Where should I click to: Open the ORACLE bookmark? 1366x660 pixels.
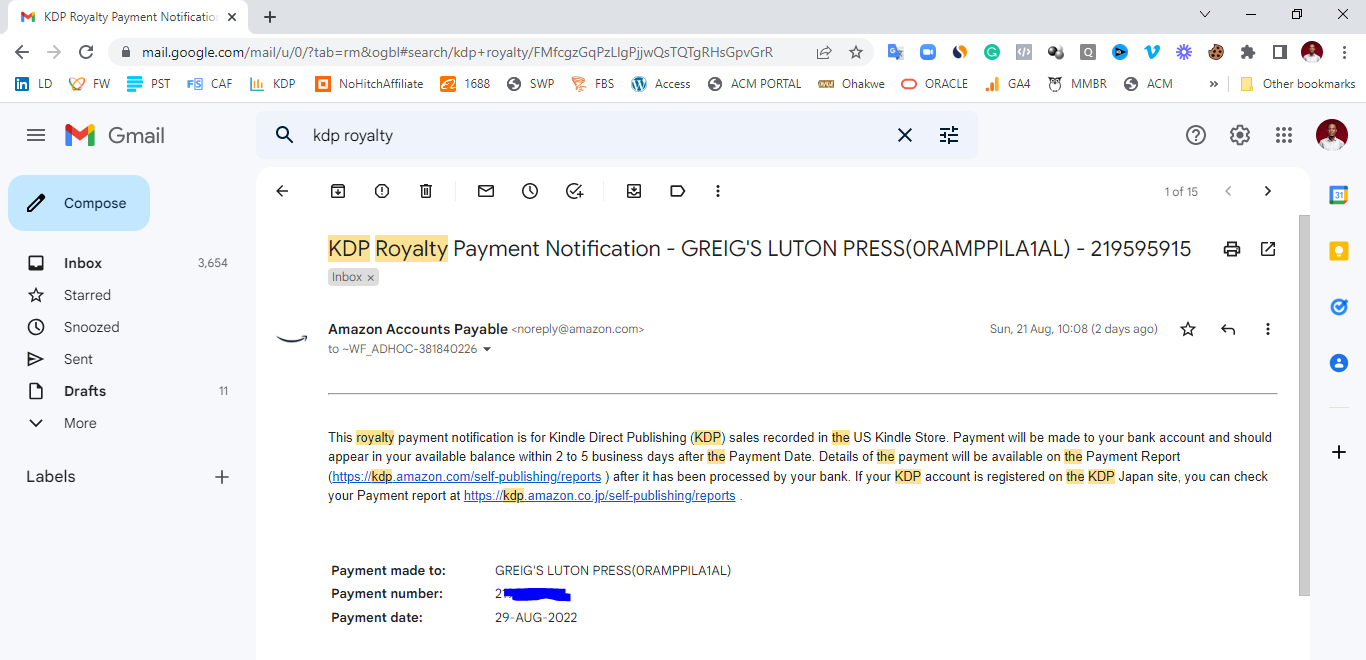(x=935, y=84)
